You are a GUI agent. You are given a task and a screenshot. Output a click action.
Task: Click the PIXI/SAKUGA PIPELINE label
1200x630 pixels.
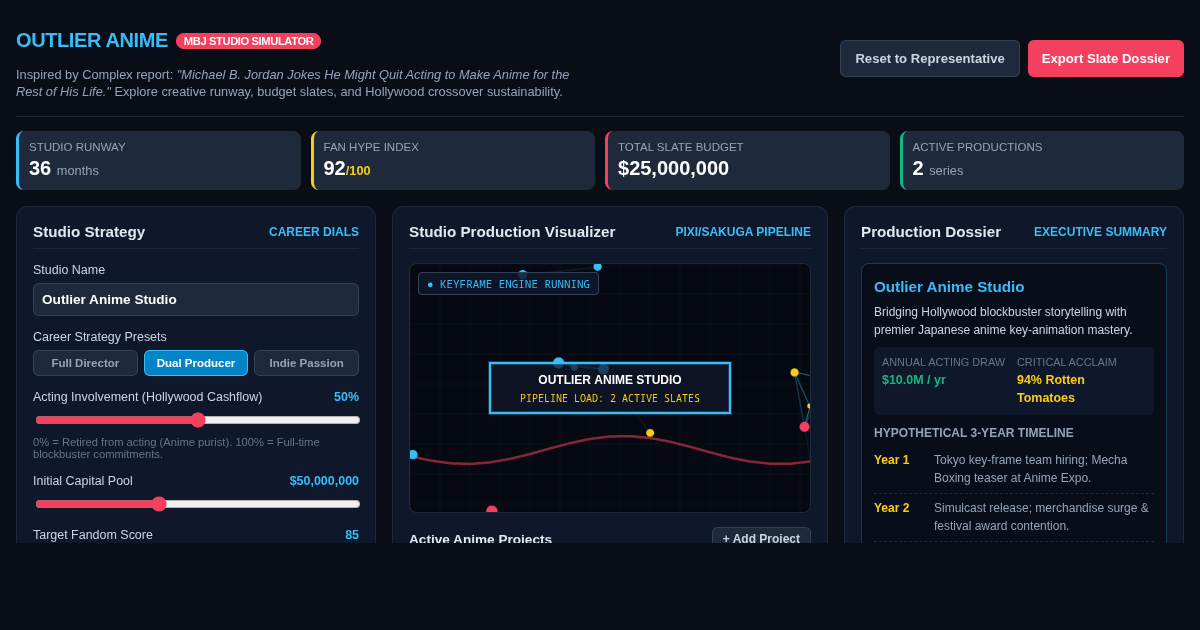(743, 232)
